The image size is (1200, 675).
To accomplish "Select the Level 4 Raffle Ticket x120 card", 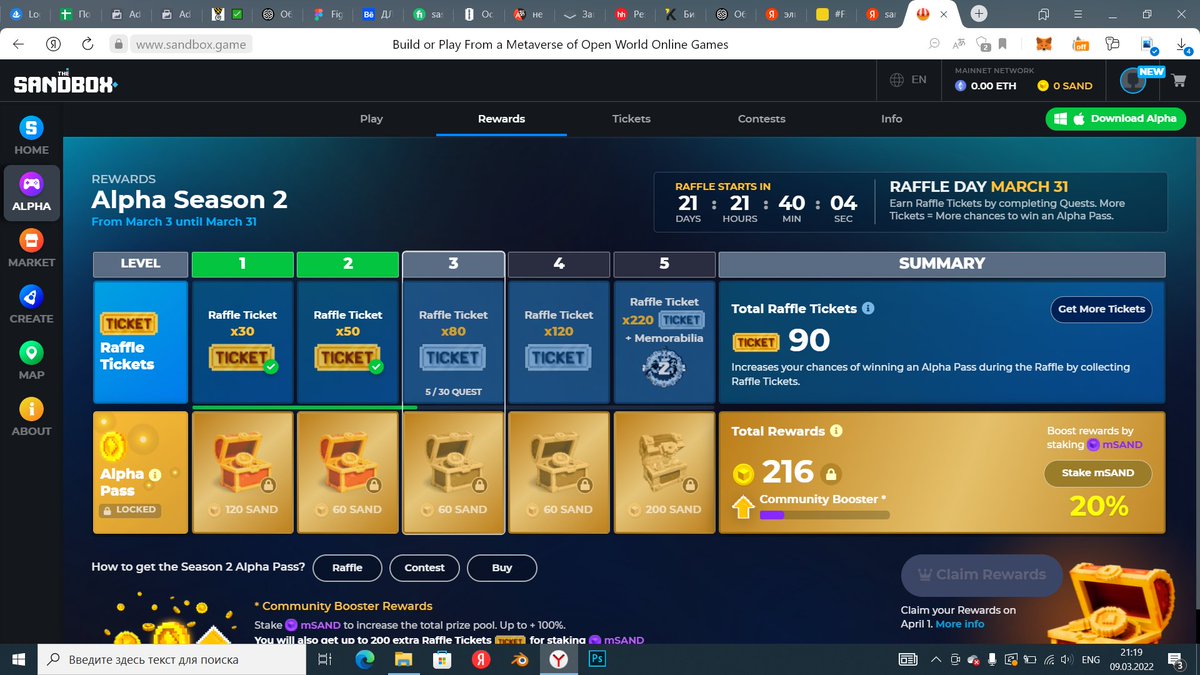I will (x=559, y=341).
